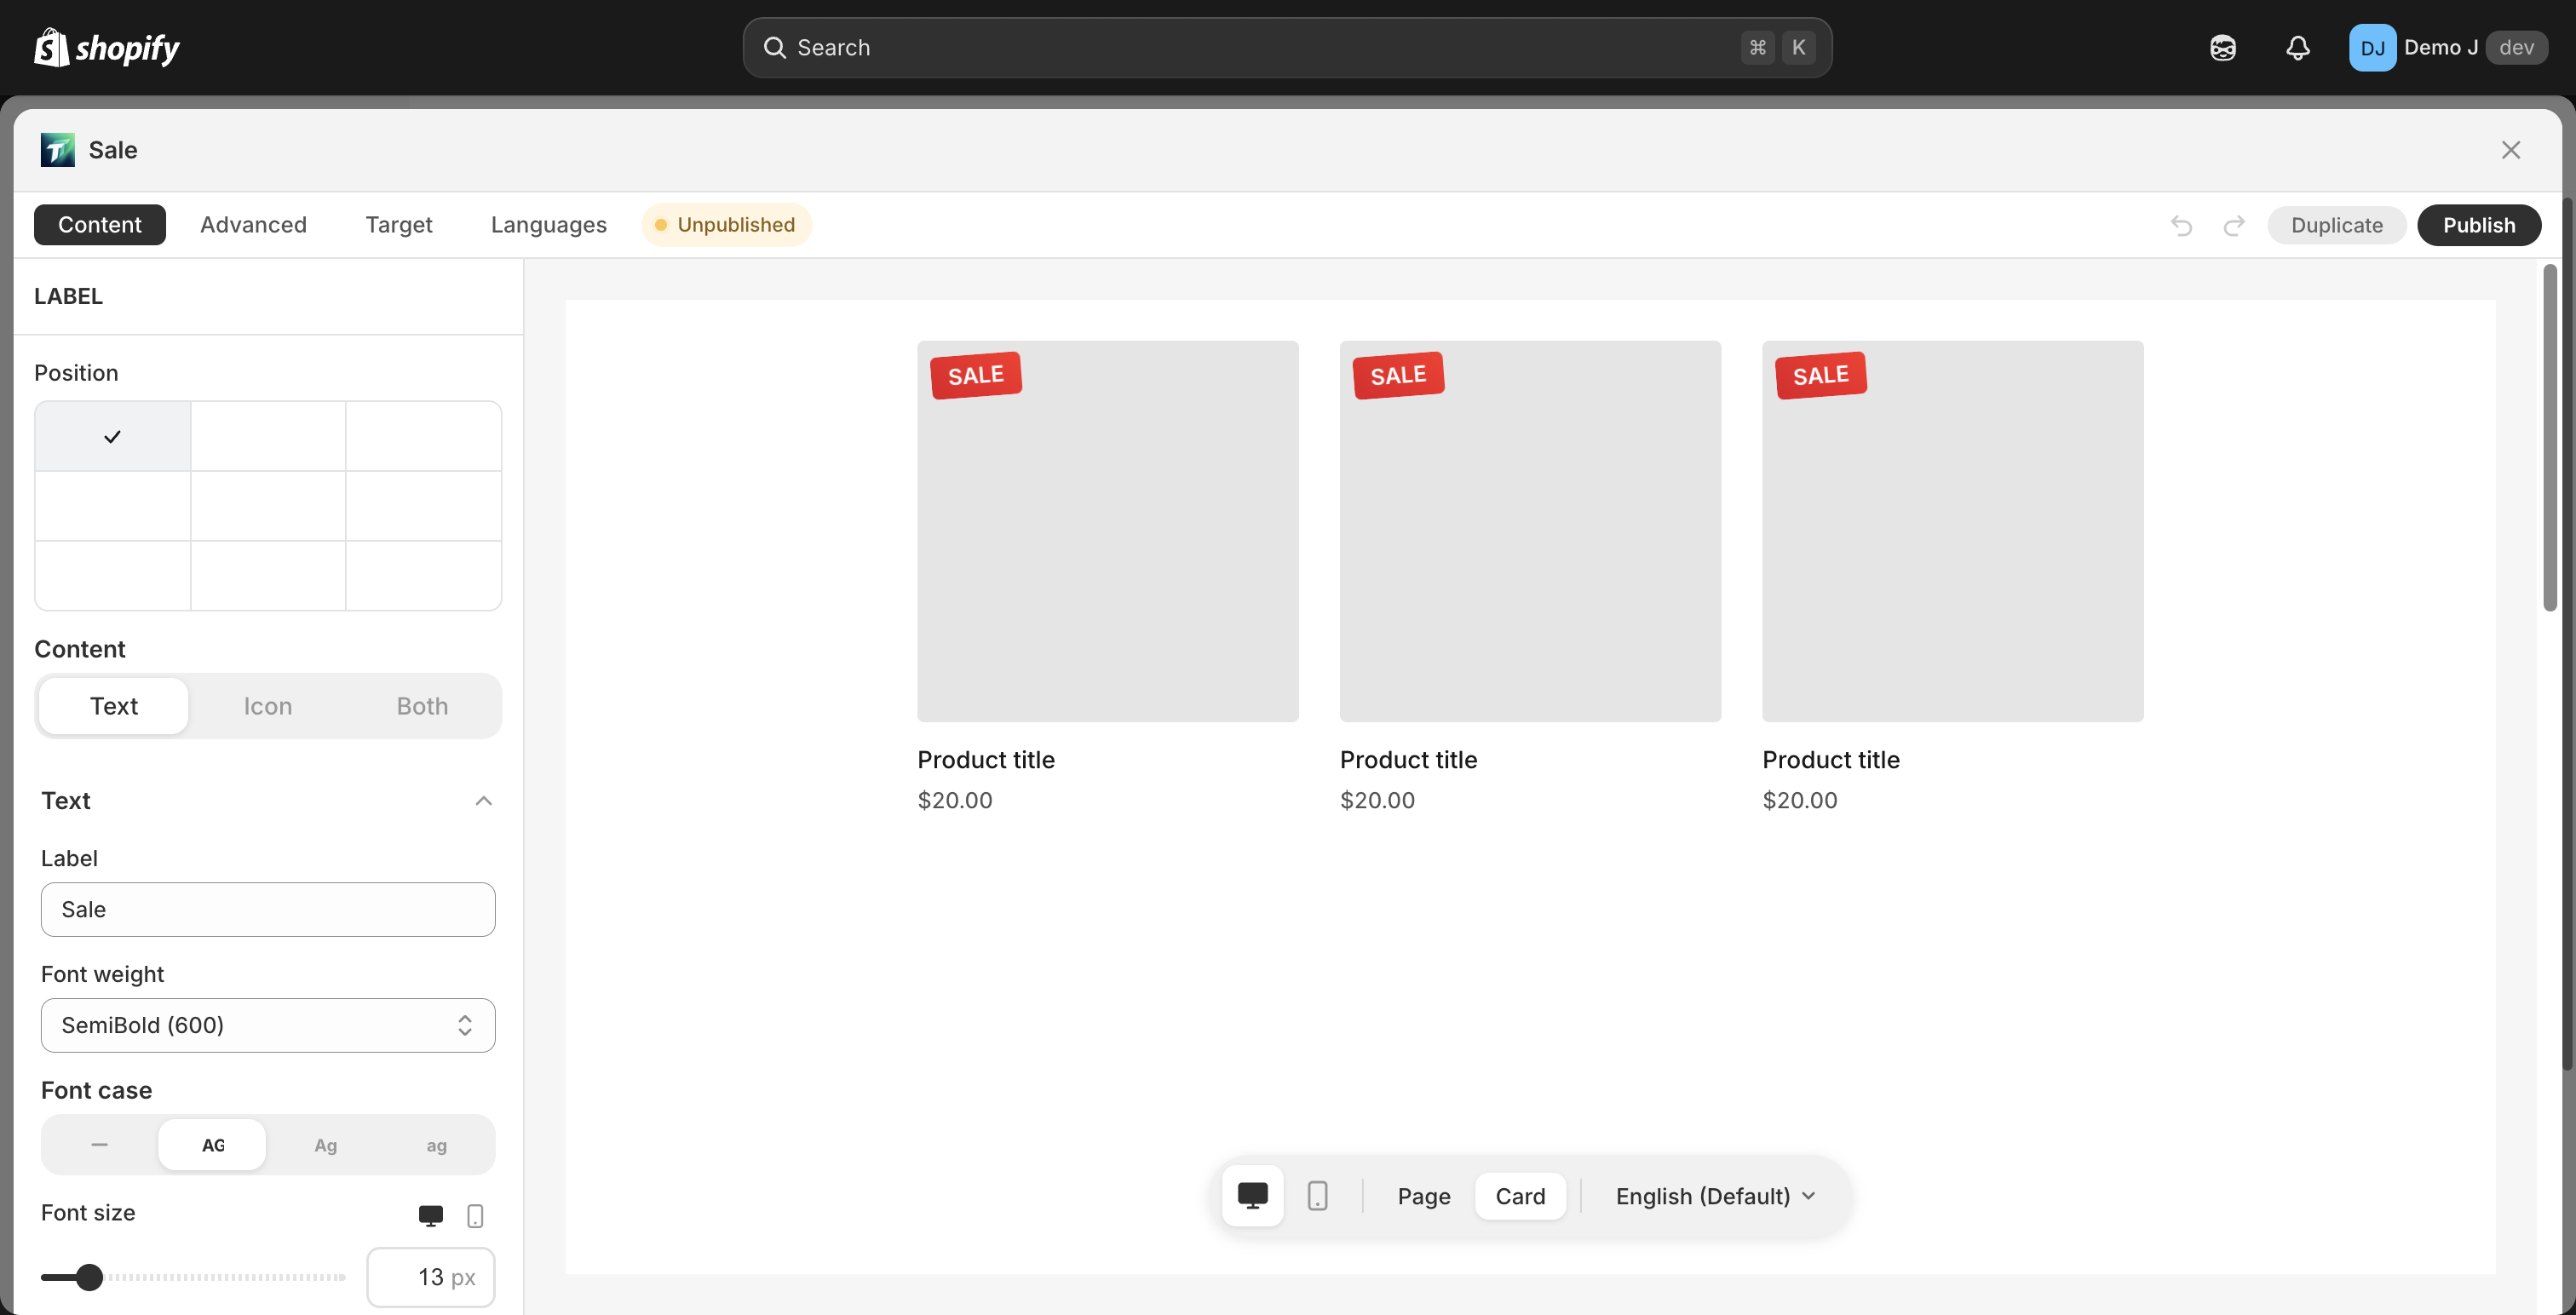2576x1315 pixels.
Task: Click the first product image placeholder
Action: 1108,531
